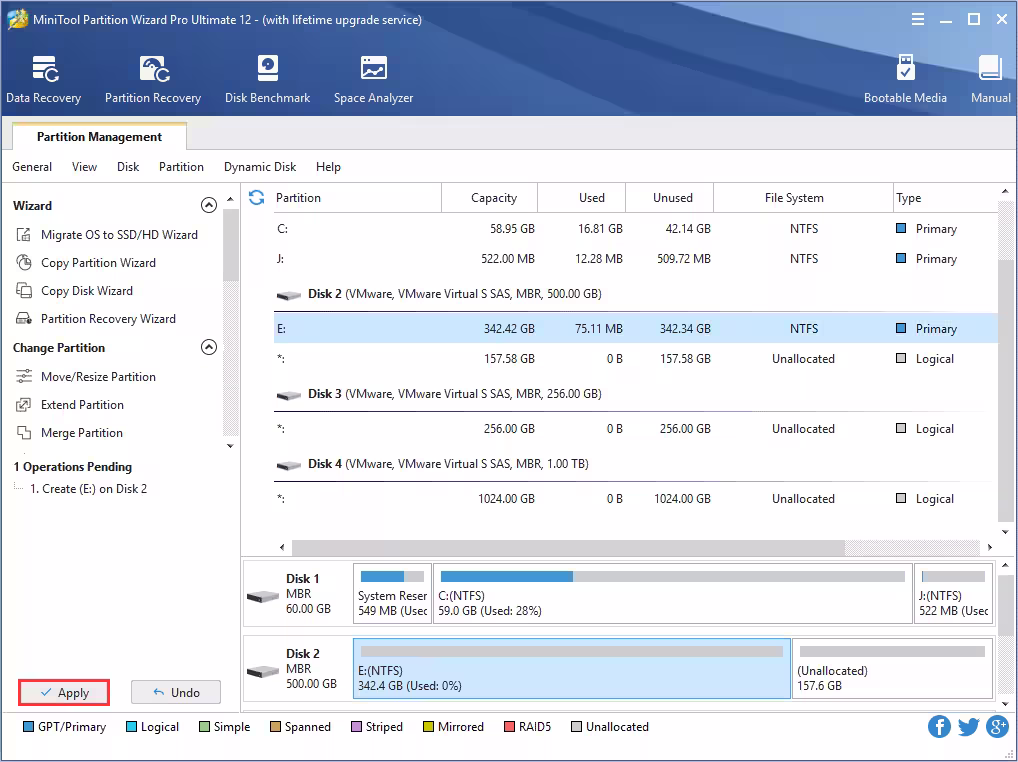Click the refresh icon beside the Partition header
Image resolution: width=1018 pixels, height=762 pixels.
[256, 197]
